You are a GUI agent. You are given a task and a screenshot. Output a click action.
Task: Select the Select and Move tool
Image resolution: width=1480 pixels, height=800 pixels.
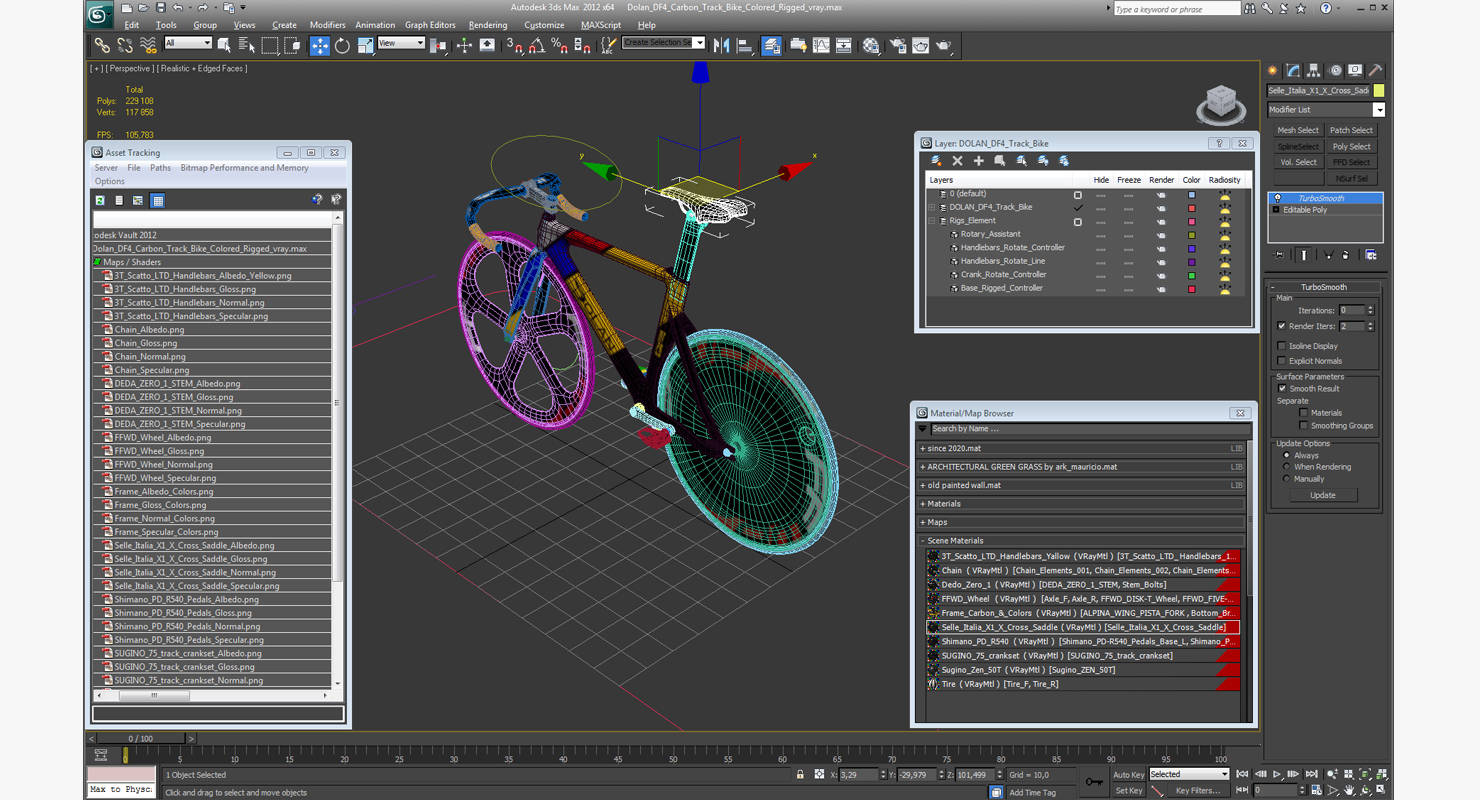click(x=320, y=45)
